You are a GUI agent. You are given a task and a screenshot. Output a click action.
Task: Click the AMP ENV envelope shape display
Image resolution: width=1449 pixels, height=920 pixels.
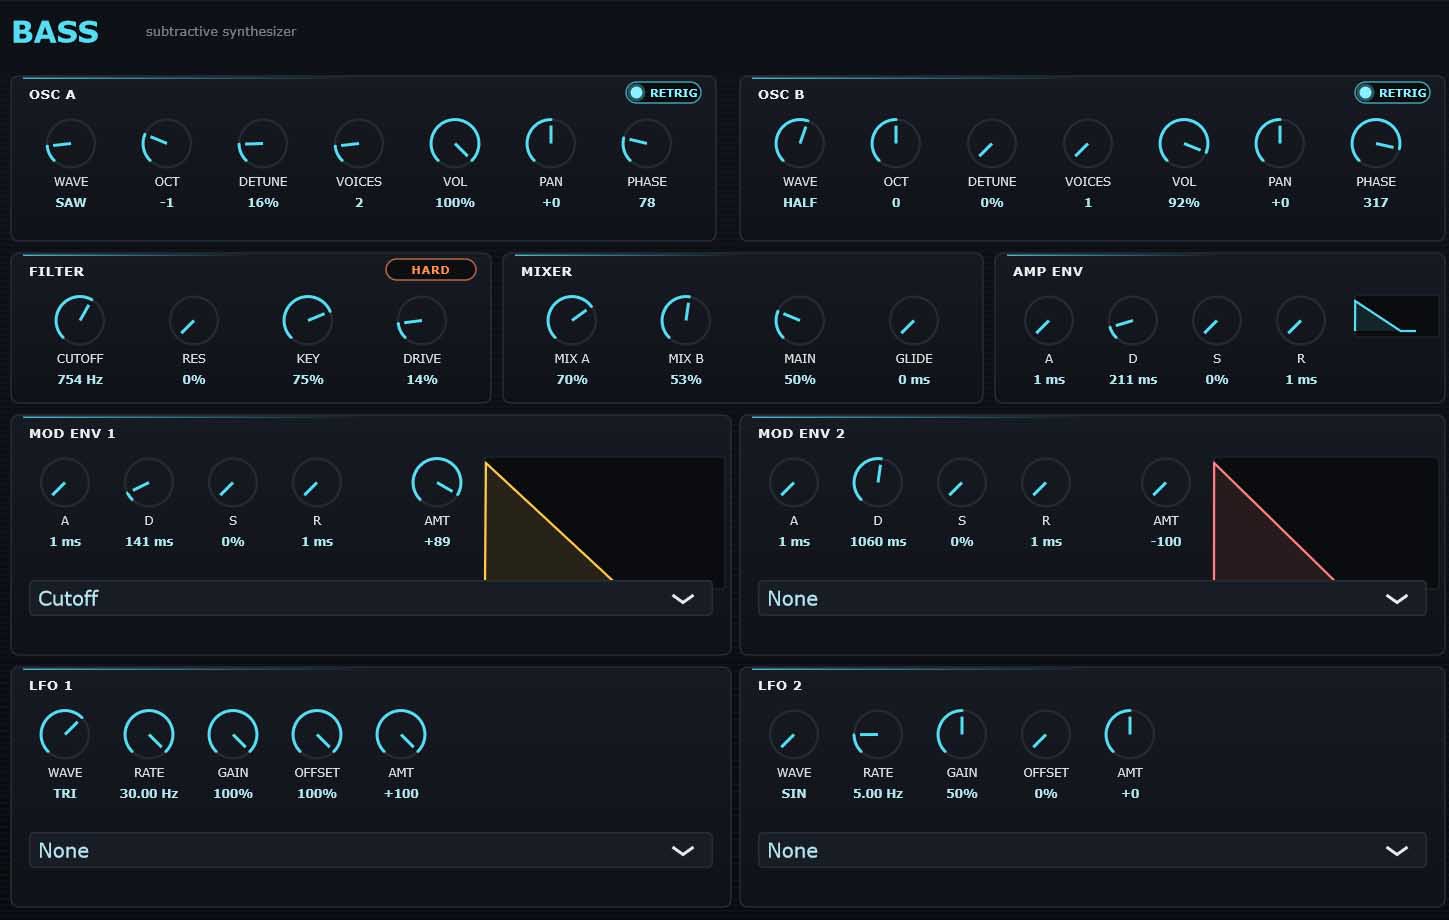1396,316
